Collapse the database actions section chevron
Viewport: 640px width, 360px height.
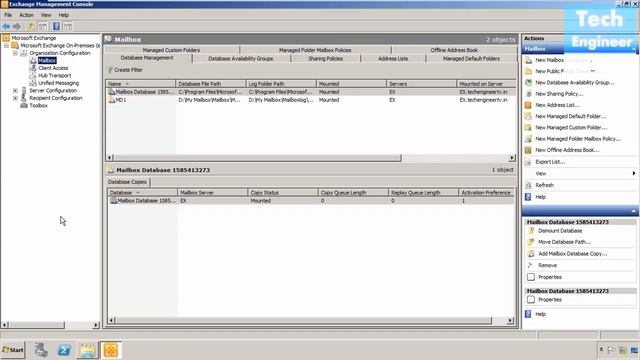[x=633, y=211]
